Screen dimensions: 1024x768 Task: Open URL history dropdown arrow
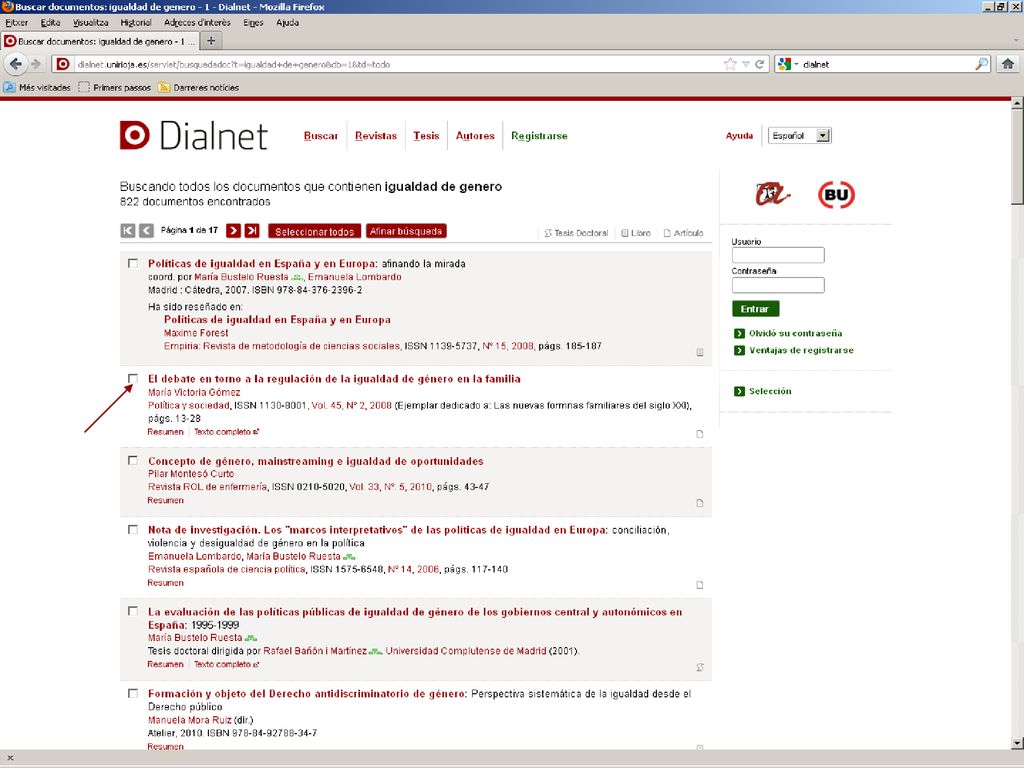click(x=745, y=64)
